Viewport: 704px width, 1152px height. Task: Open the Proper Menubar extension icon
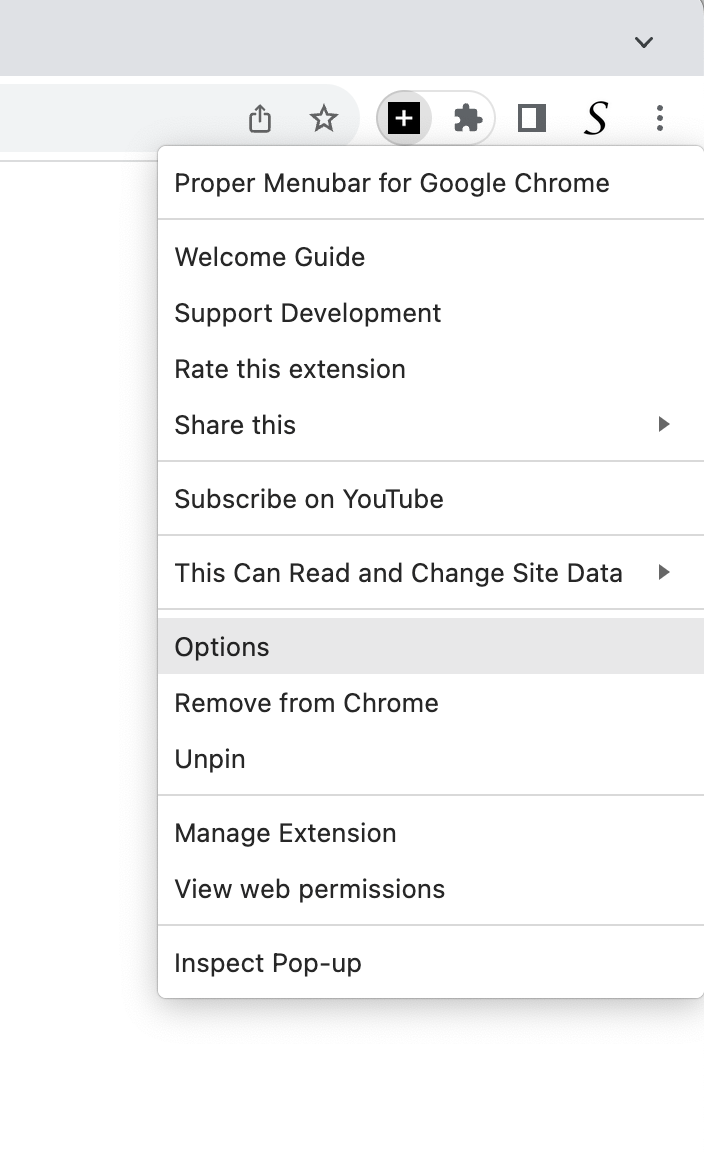coord(404,118)
